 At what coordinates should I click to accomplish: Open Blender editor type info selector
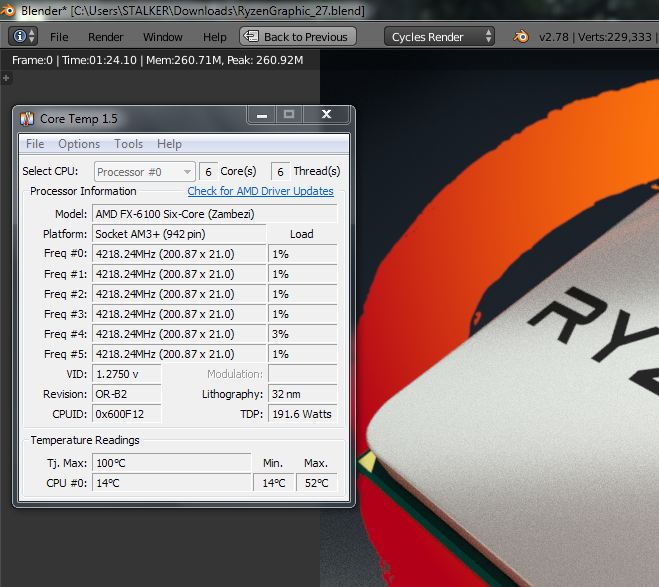tap(23, 37)
